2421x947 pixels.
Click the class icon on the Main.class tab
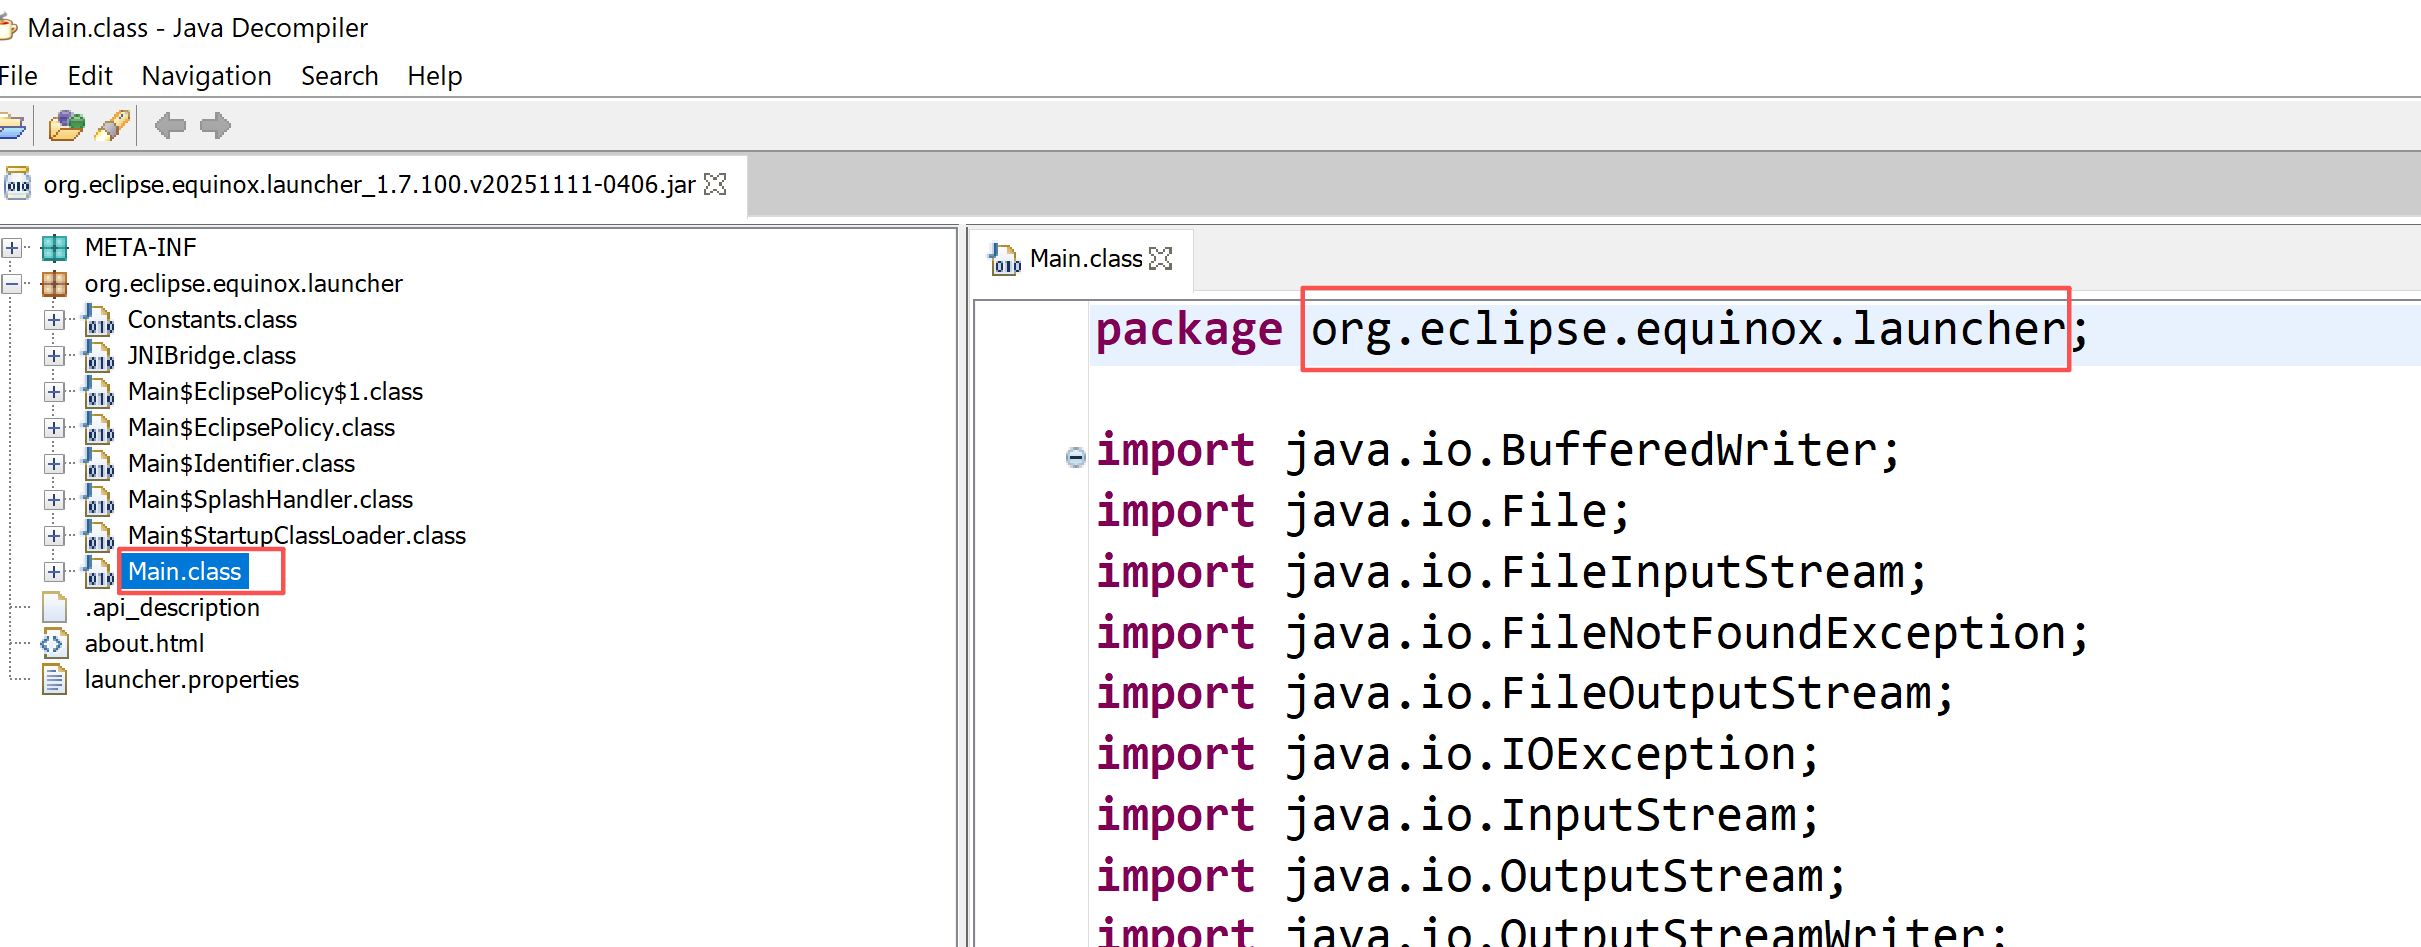click(1004, 259)
